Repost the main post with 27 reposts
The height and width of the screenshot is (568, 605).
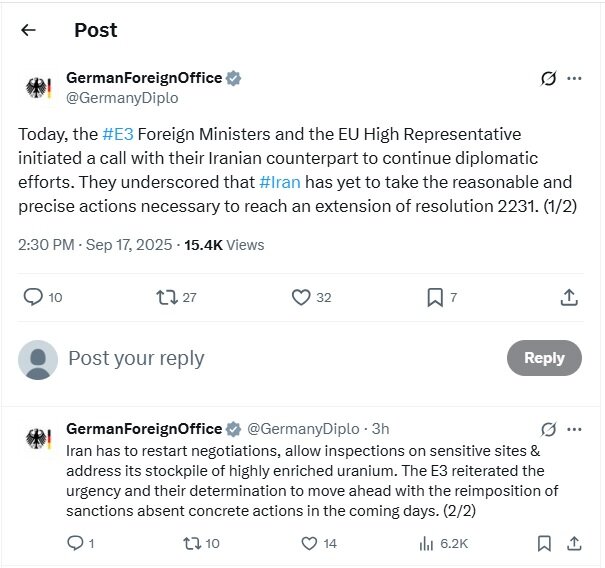click(169, 297)
